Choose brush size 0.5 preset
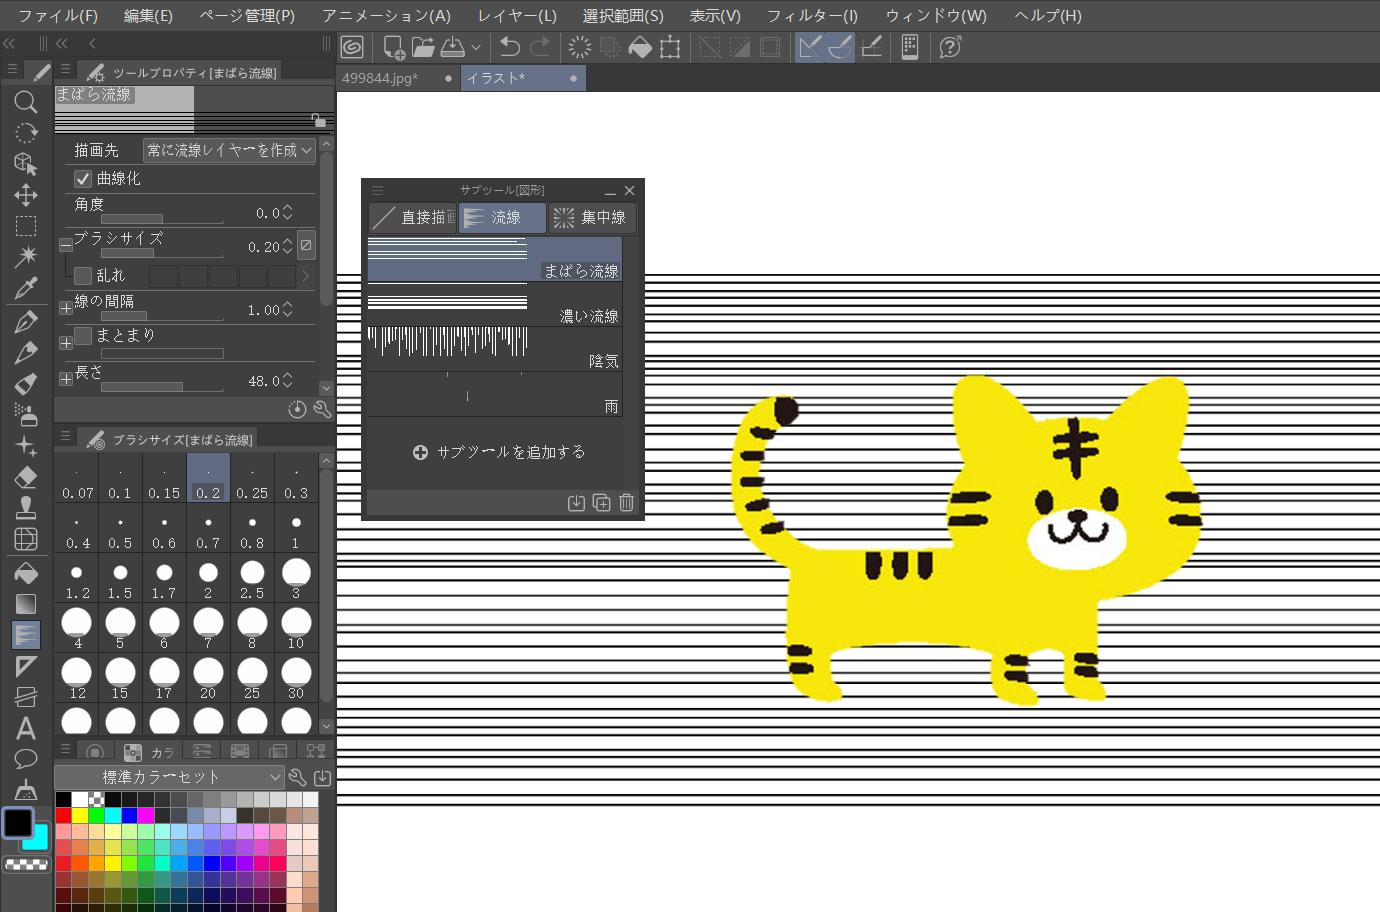1380x912 pixels. 120,530
